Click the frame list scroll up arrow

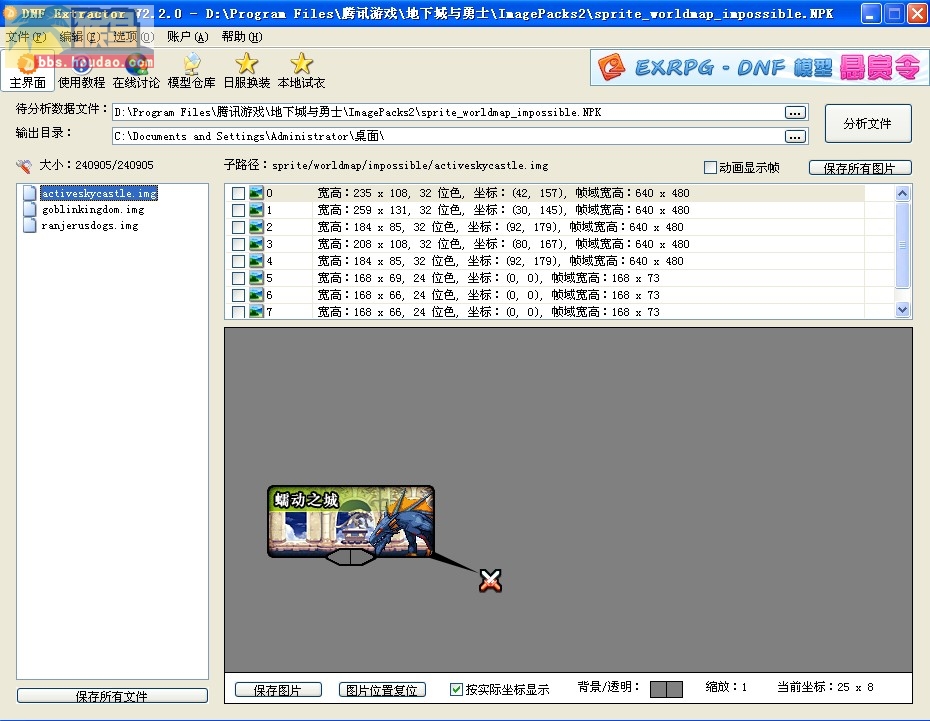[902, 193]
